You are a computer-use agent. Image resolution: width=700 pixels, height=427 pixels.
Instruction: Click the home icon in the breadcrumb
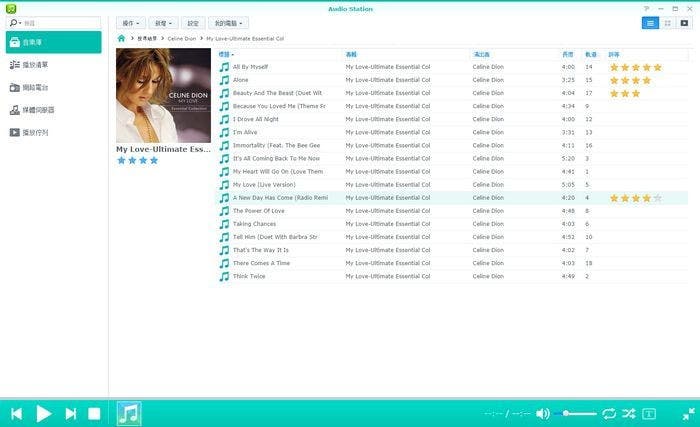(122, 38)
